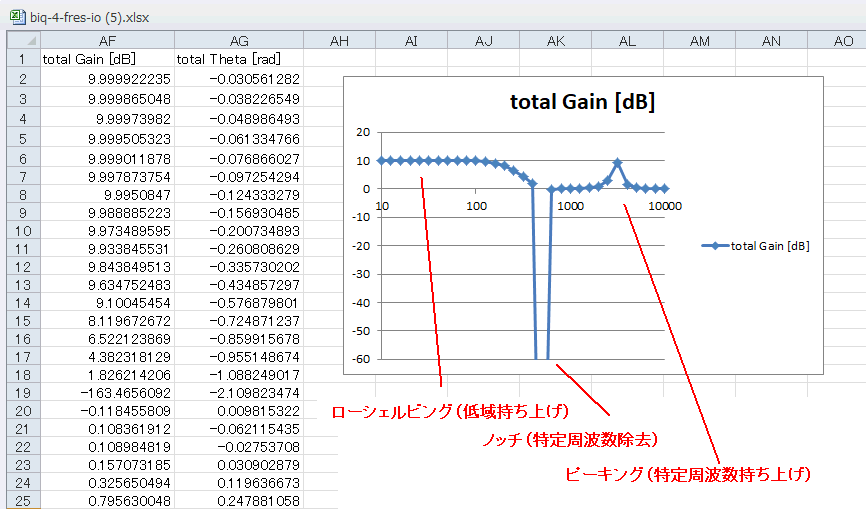Image resolution: width=866 pixels, height=509 pixels.
Task: Select column AN header
Action: tap(771, 41)
